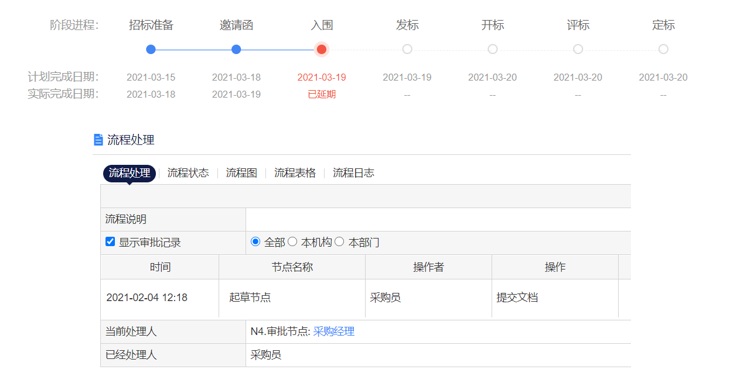Select the 开标 stage circle

click(x=493, y=49)
